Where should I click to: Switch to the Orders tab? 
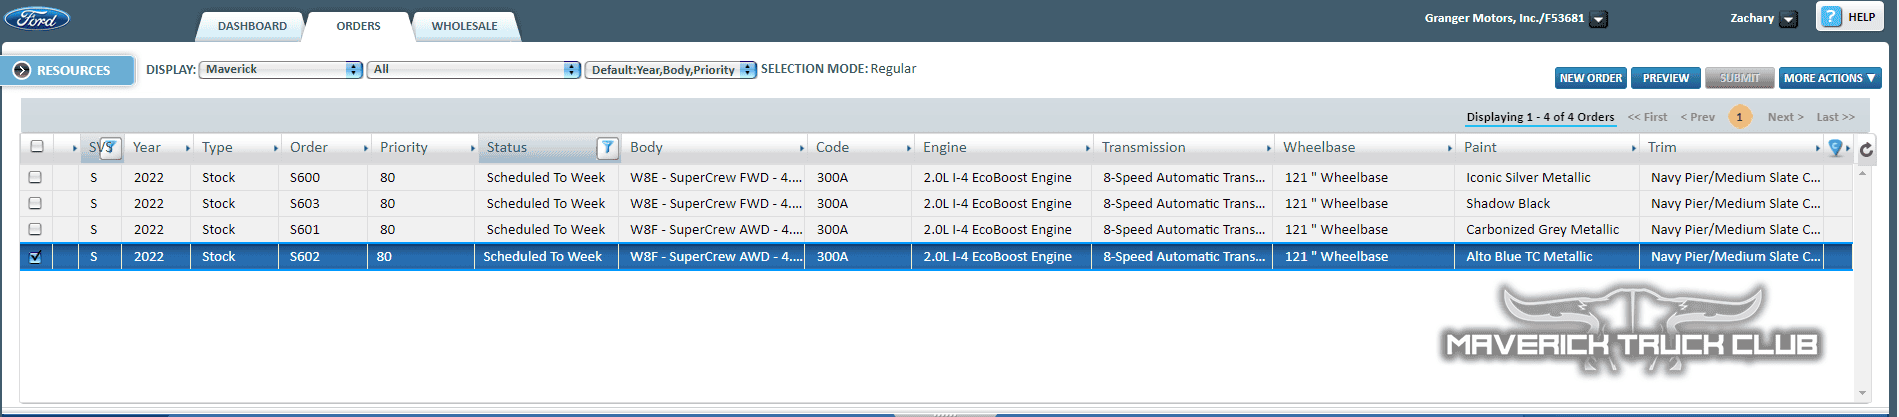tap(358, 26)
